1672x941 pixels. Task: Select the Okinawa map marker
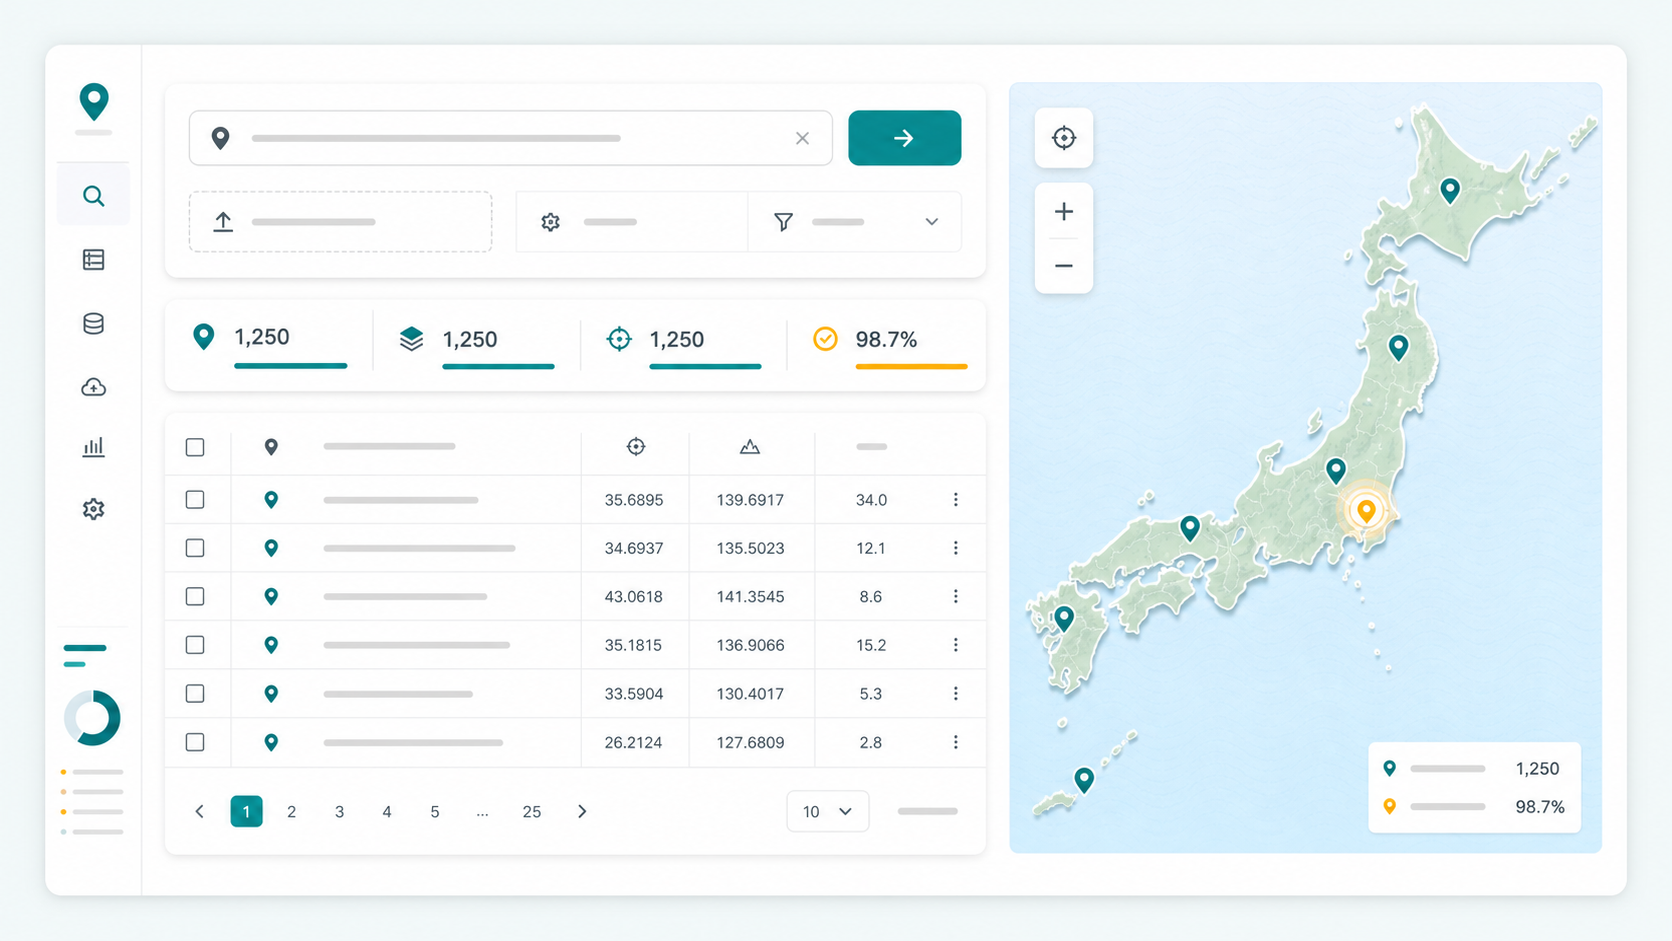(1084, 779)
